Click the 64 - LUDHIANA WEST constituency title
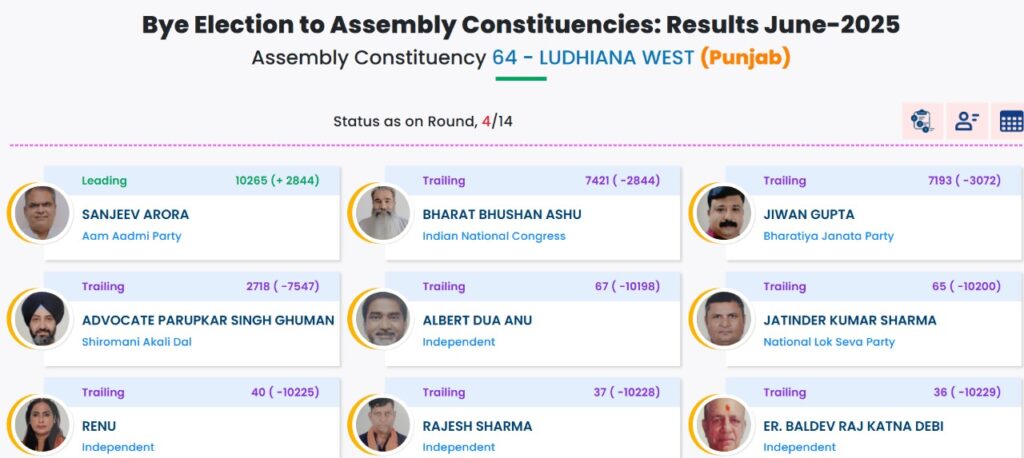1024x458 pixels. pos(593,58)
